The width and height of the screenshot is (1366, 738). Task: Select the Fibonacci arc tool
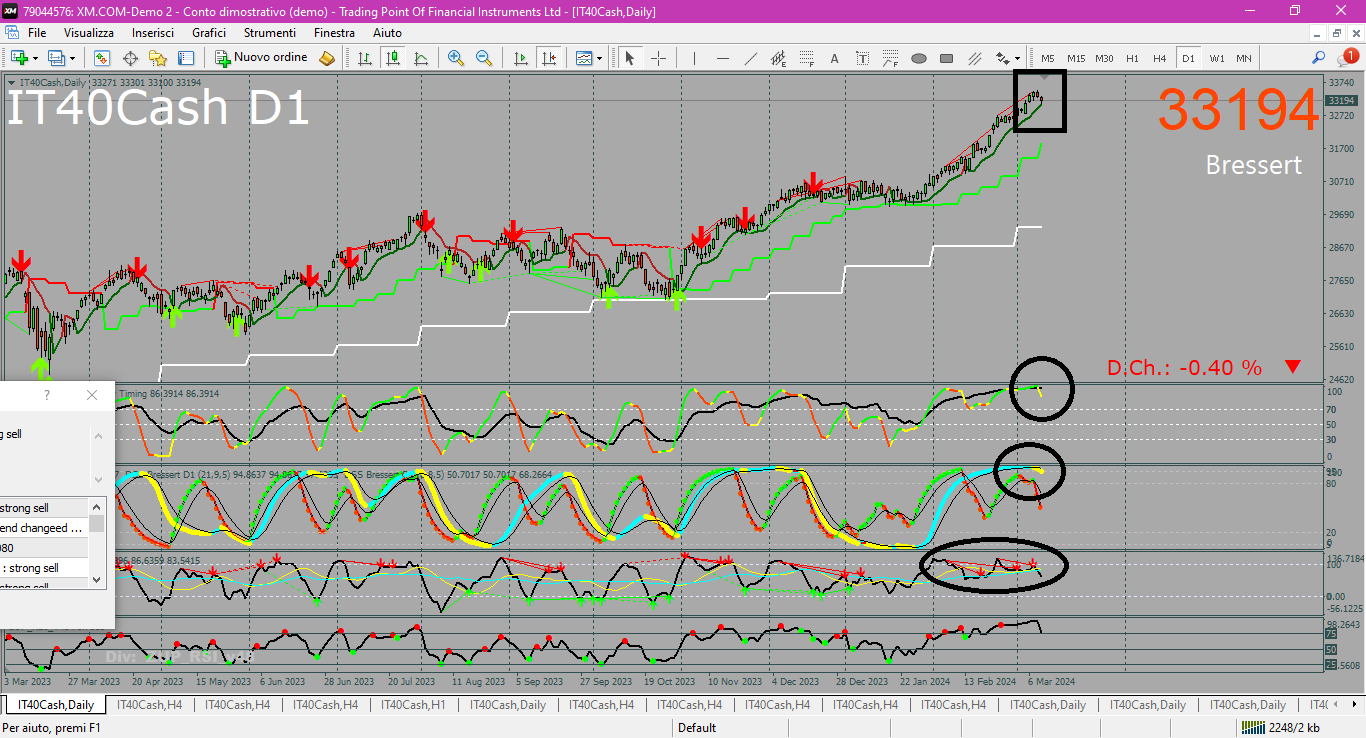click(x=891, y=58)
